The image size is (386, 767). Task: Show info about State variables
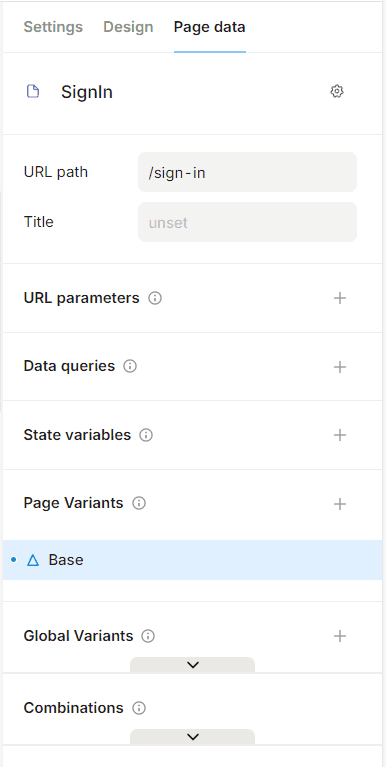pyautogui.click(x=146, y=435)
